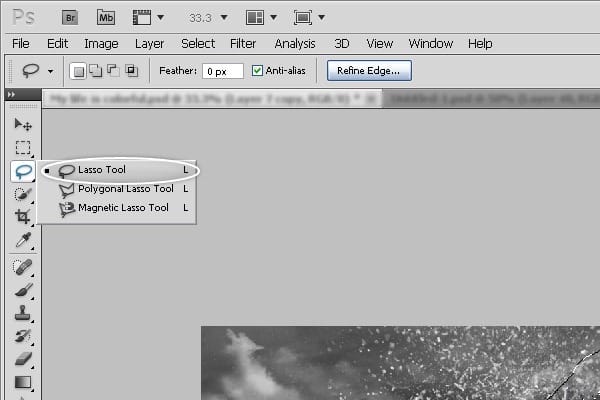
Task: Open the Filter menu
Action: click(243, 44)
